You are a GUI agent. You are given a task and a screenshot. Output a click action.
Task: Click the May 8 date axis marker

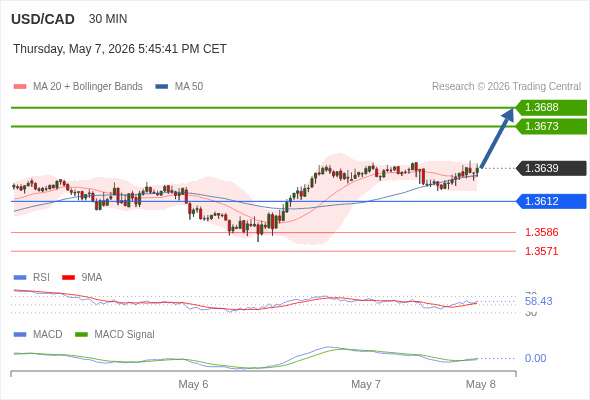tap(481, 384)
